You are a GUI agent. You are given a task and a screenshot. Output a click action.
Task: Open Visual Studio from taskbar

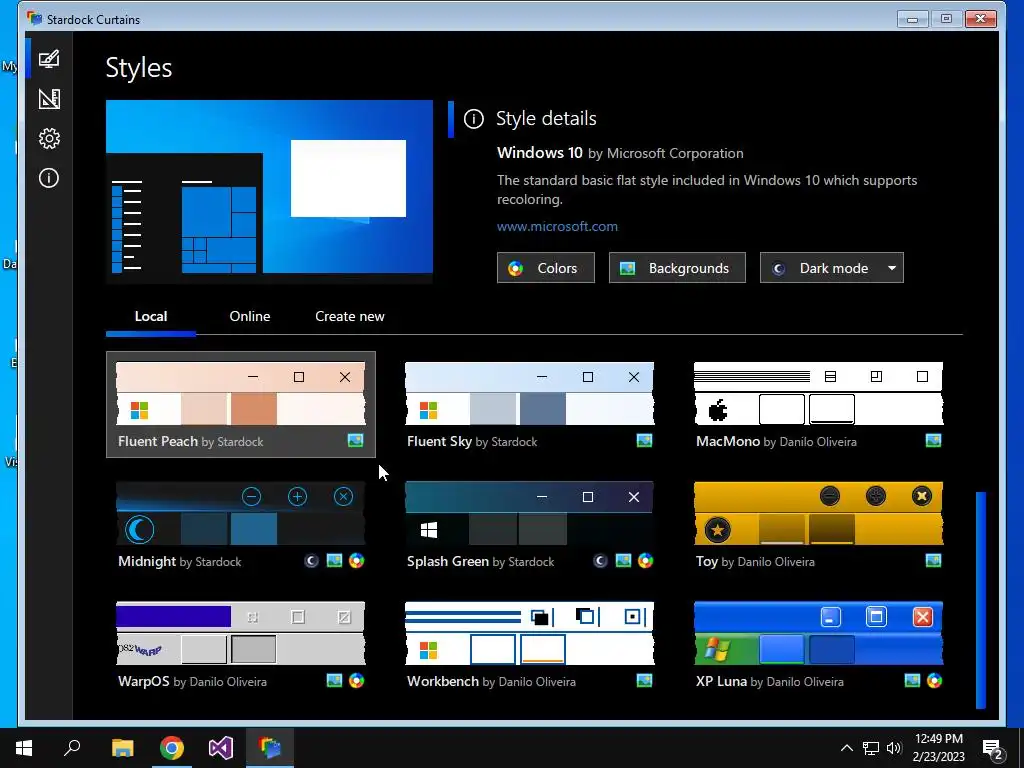[221, 748]
